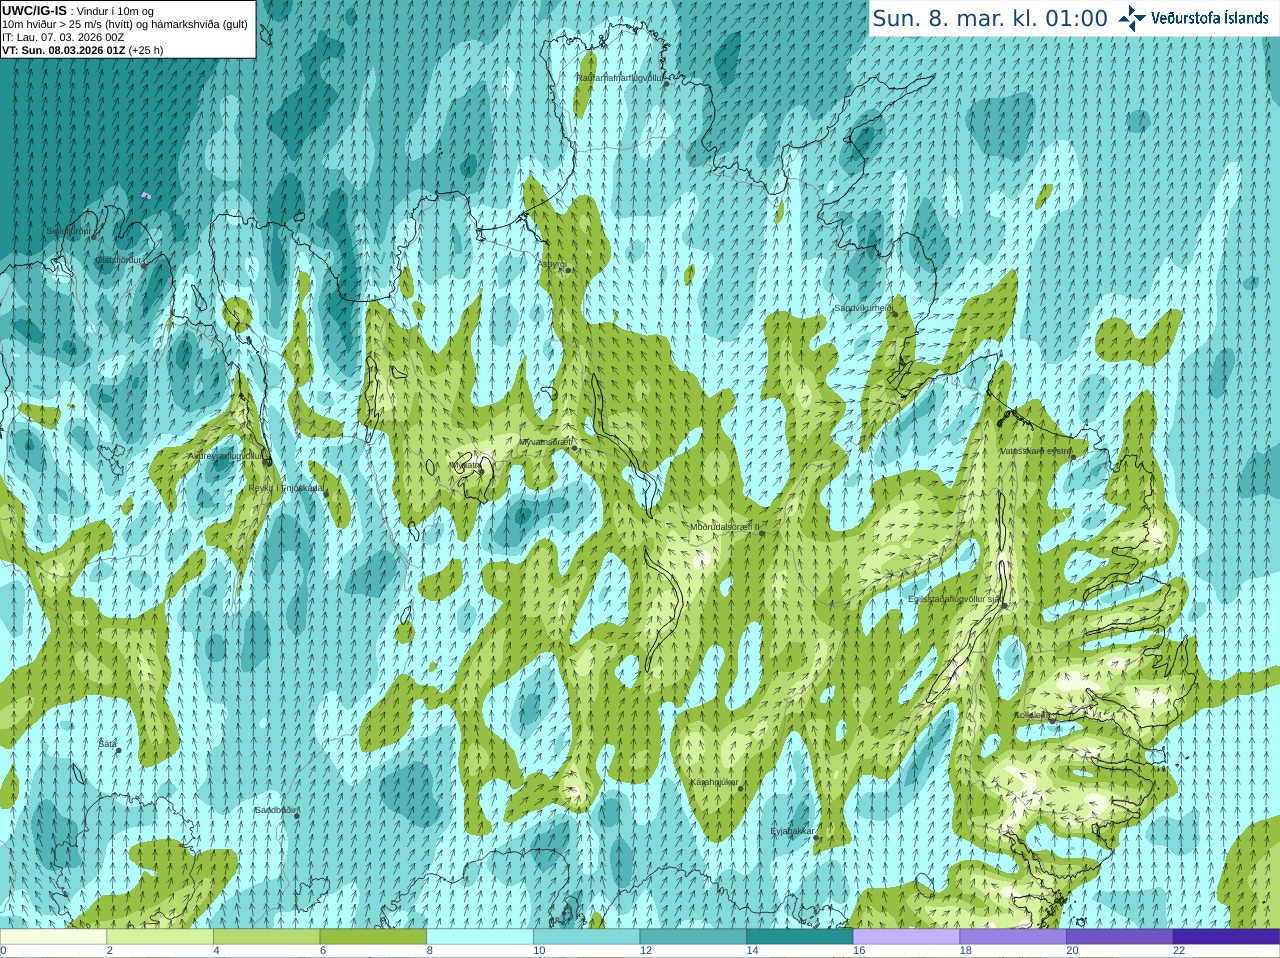Viewport: 1280px width, 958px height.
Task: Click the Vatnsskarð eystra station dot
Action: 1073,457
